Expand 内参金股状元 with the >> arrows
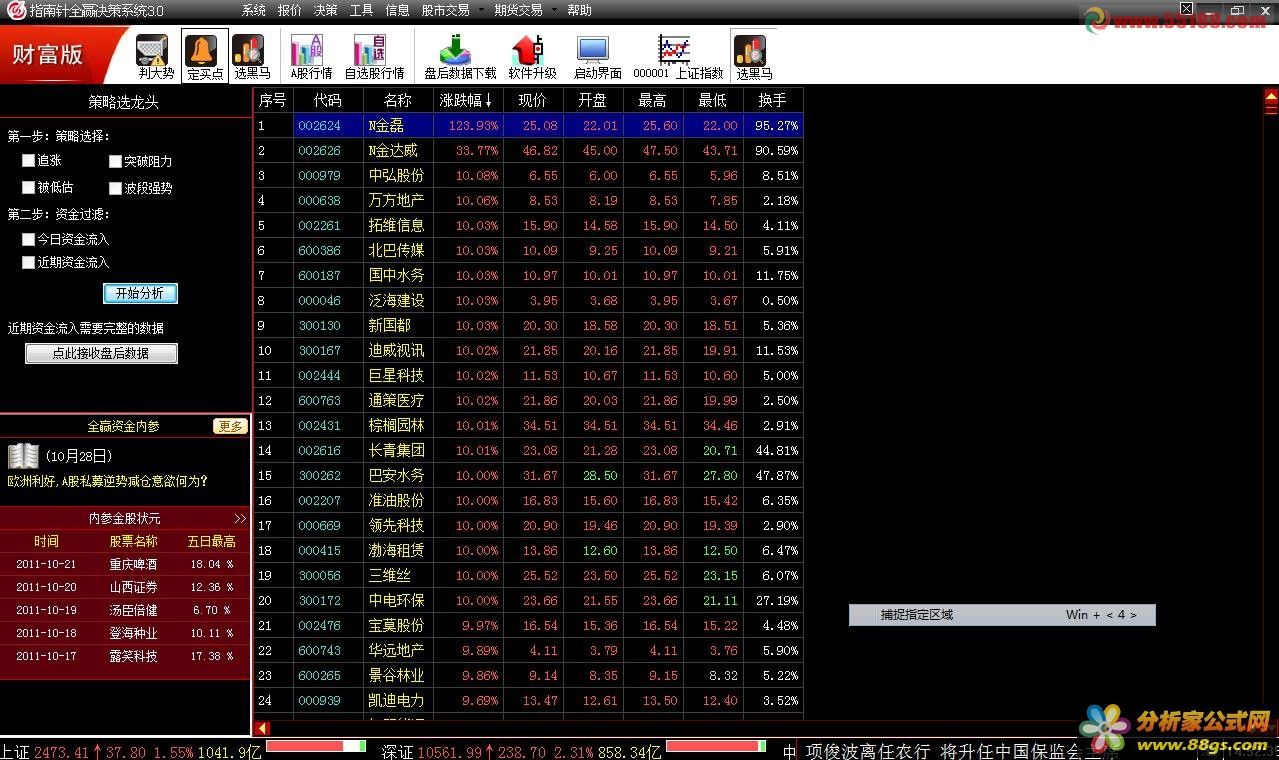This screenshot has width=1279, height=760. pos(240,518)
